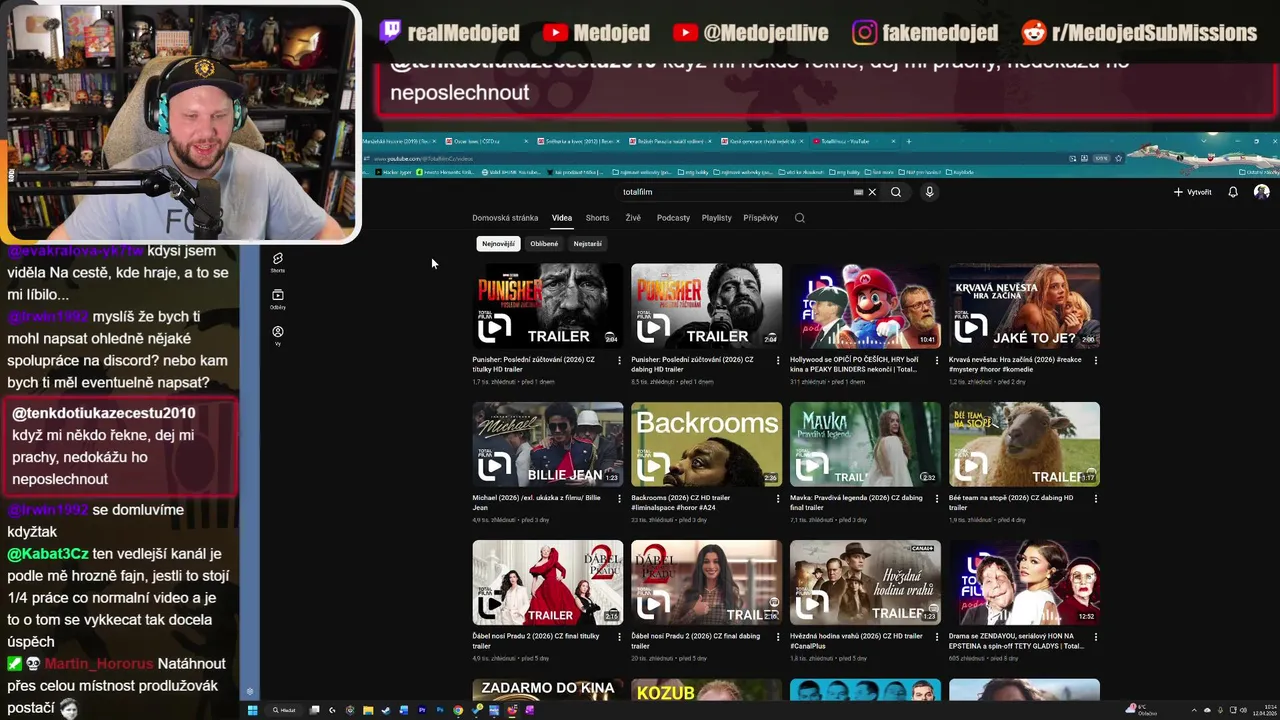Play the Hvězdná hodina vrahů thumbnail
Screen dimensions: 1280x720
(x=865, y=583)
